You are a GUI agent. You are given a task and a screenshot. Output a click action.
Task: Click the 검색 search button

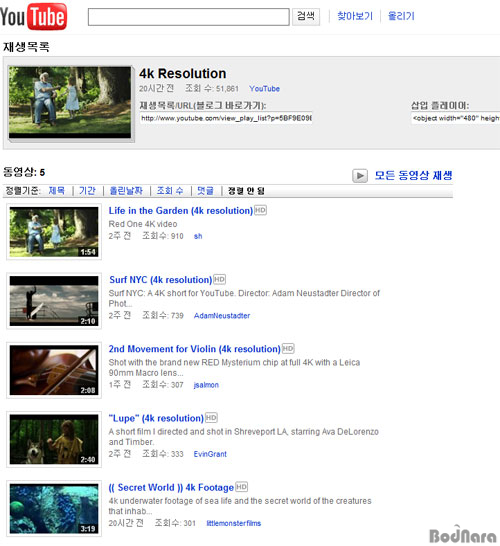pos(306,16)
